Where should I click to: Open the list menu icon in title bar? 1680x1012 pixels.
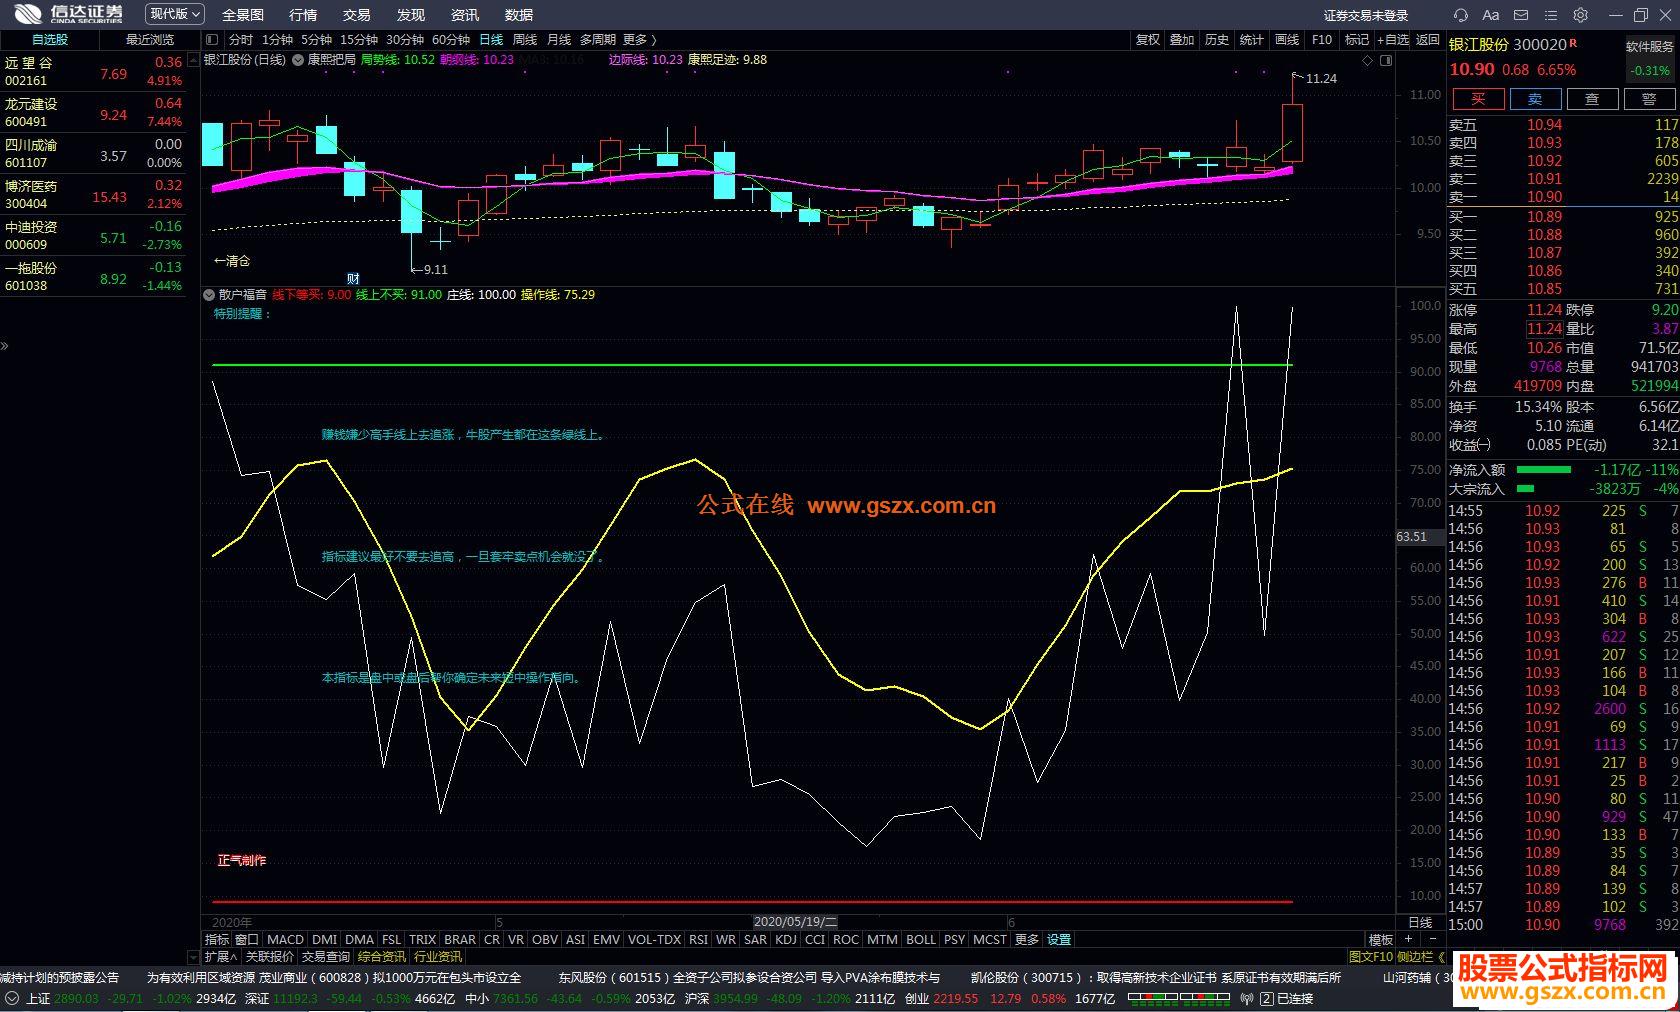(1551, 15)
